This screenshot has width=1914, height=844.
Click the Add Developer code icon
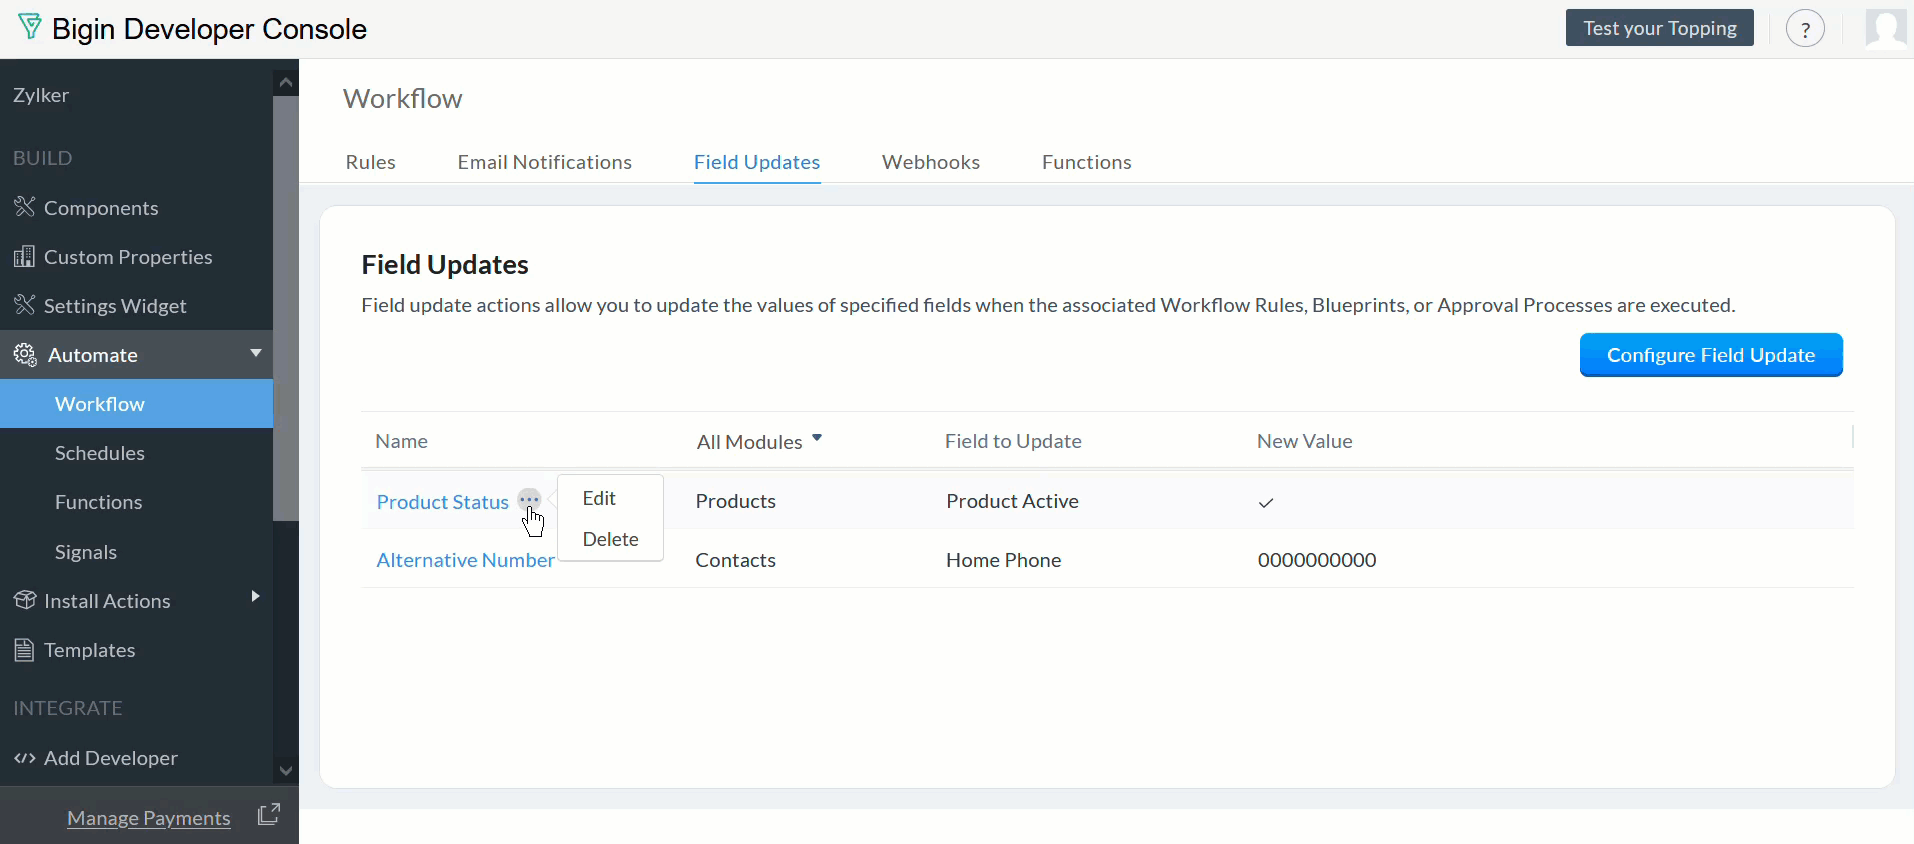coord(25,758)
